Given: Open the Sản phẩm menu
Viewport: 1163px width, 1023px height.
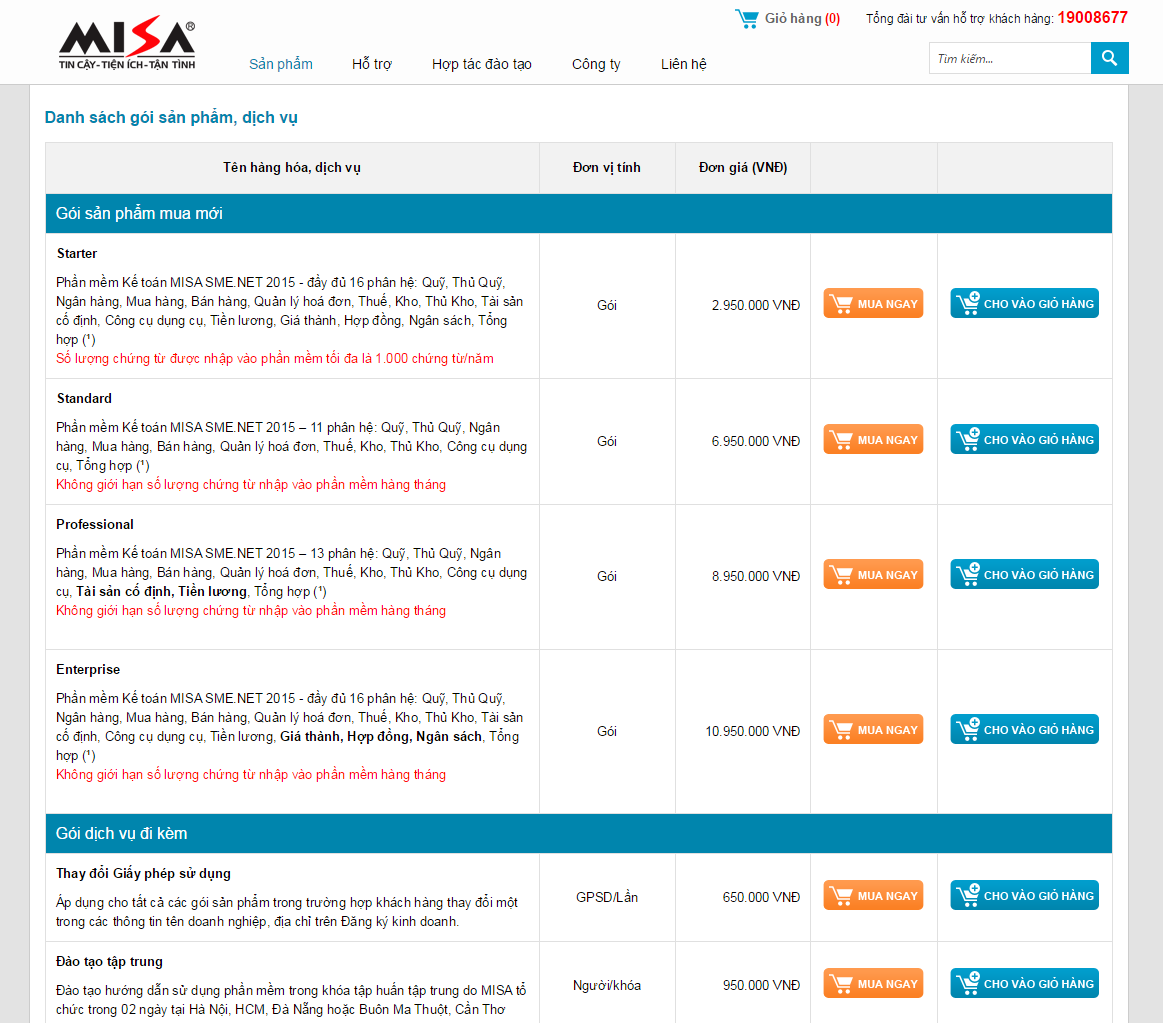Looking at the screenshot, I should tap(281, 64).
